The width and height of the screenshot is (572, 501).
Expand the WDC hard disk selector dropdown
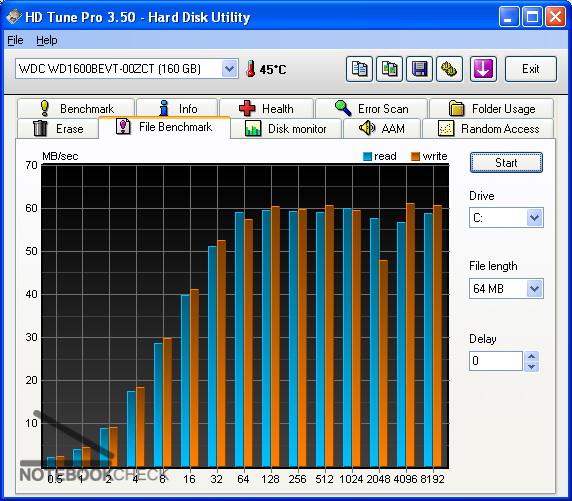coord(229,69)
